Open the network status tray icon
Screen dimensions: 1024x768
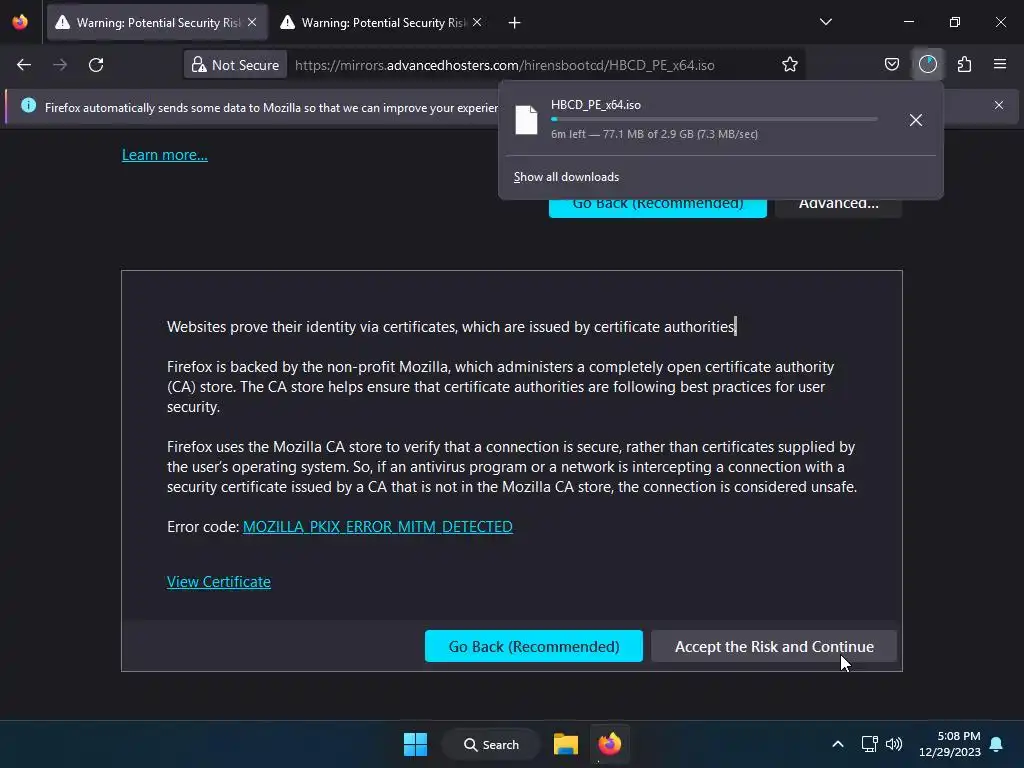pos(869,744)
